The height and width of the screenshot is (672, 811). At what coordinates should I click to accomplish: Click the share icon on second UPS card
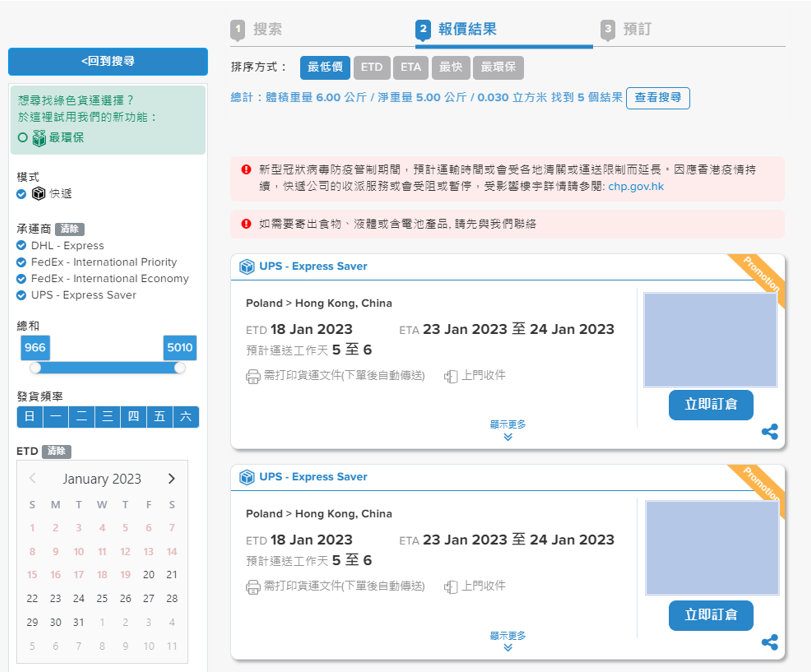tap(770, 642)
